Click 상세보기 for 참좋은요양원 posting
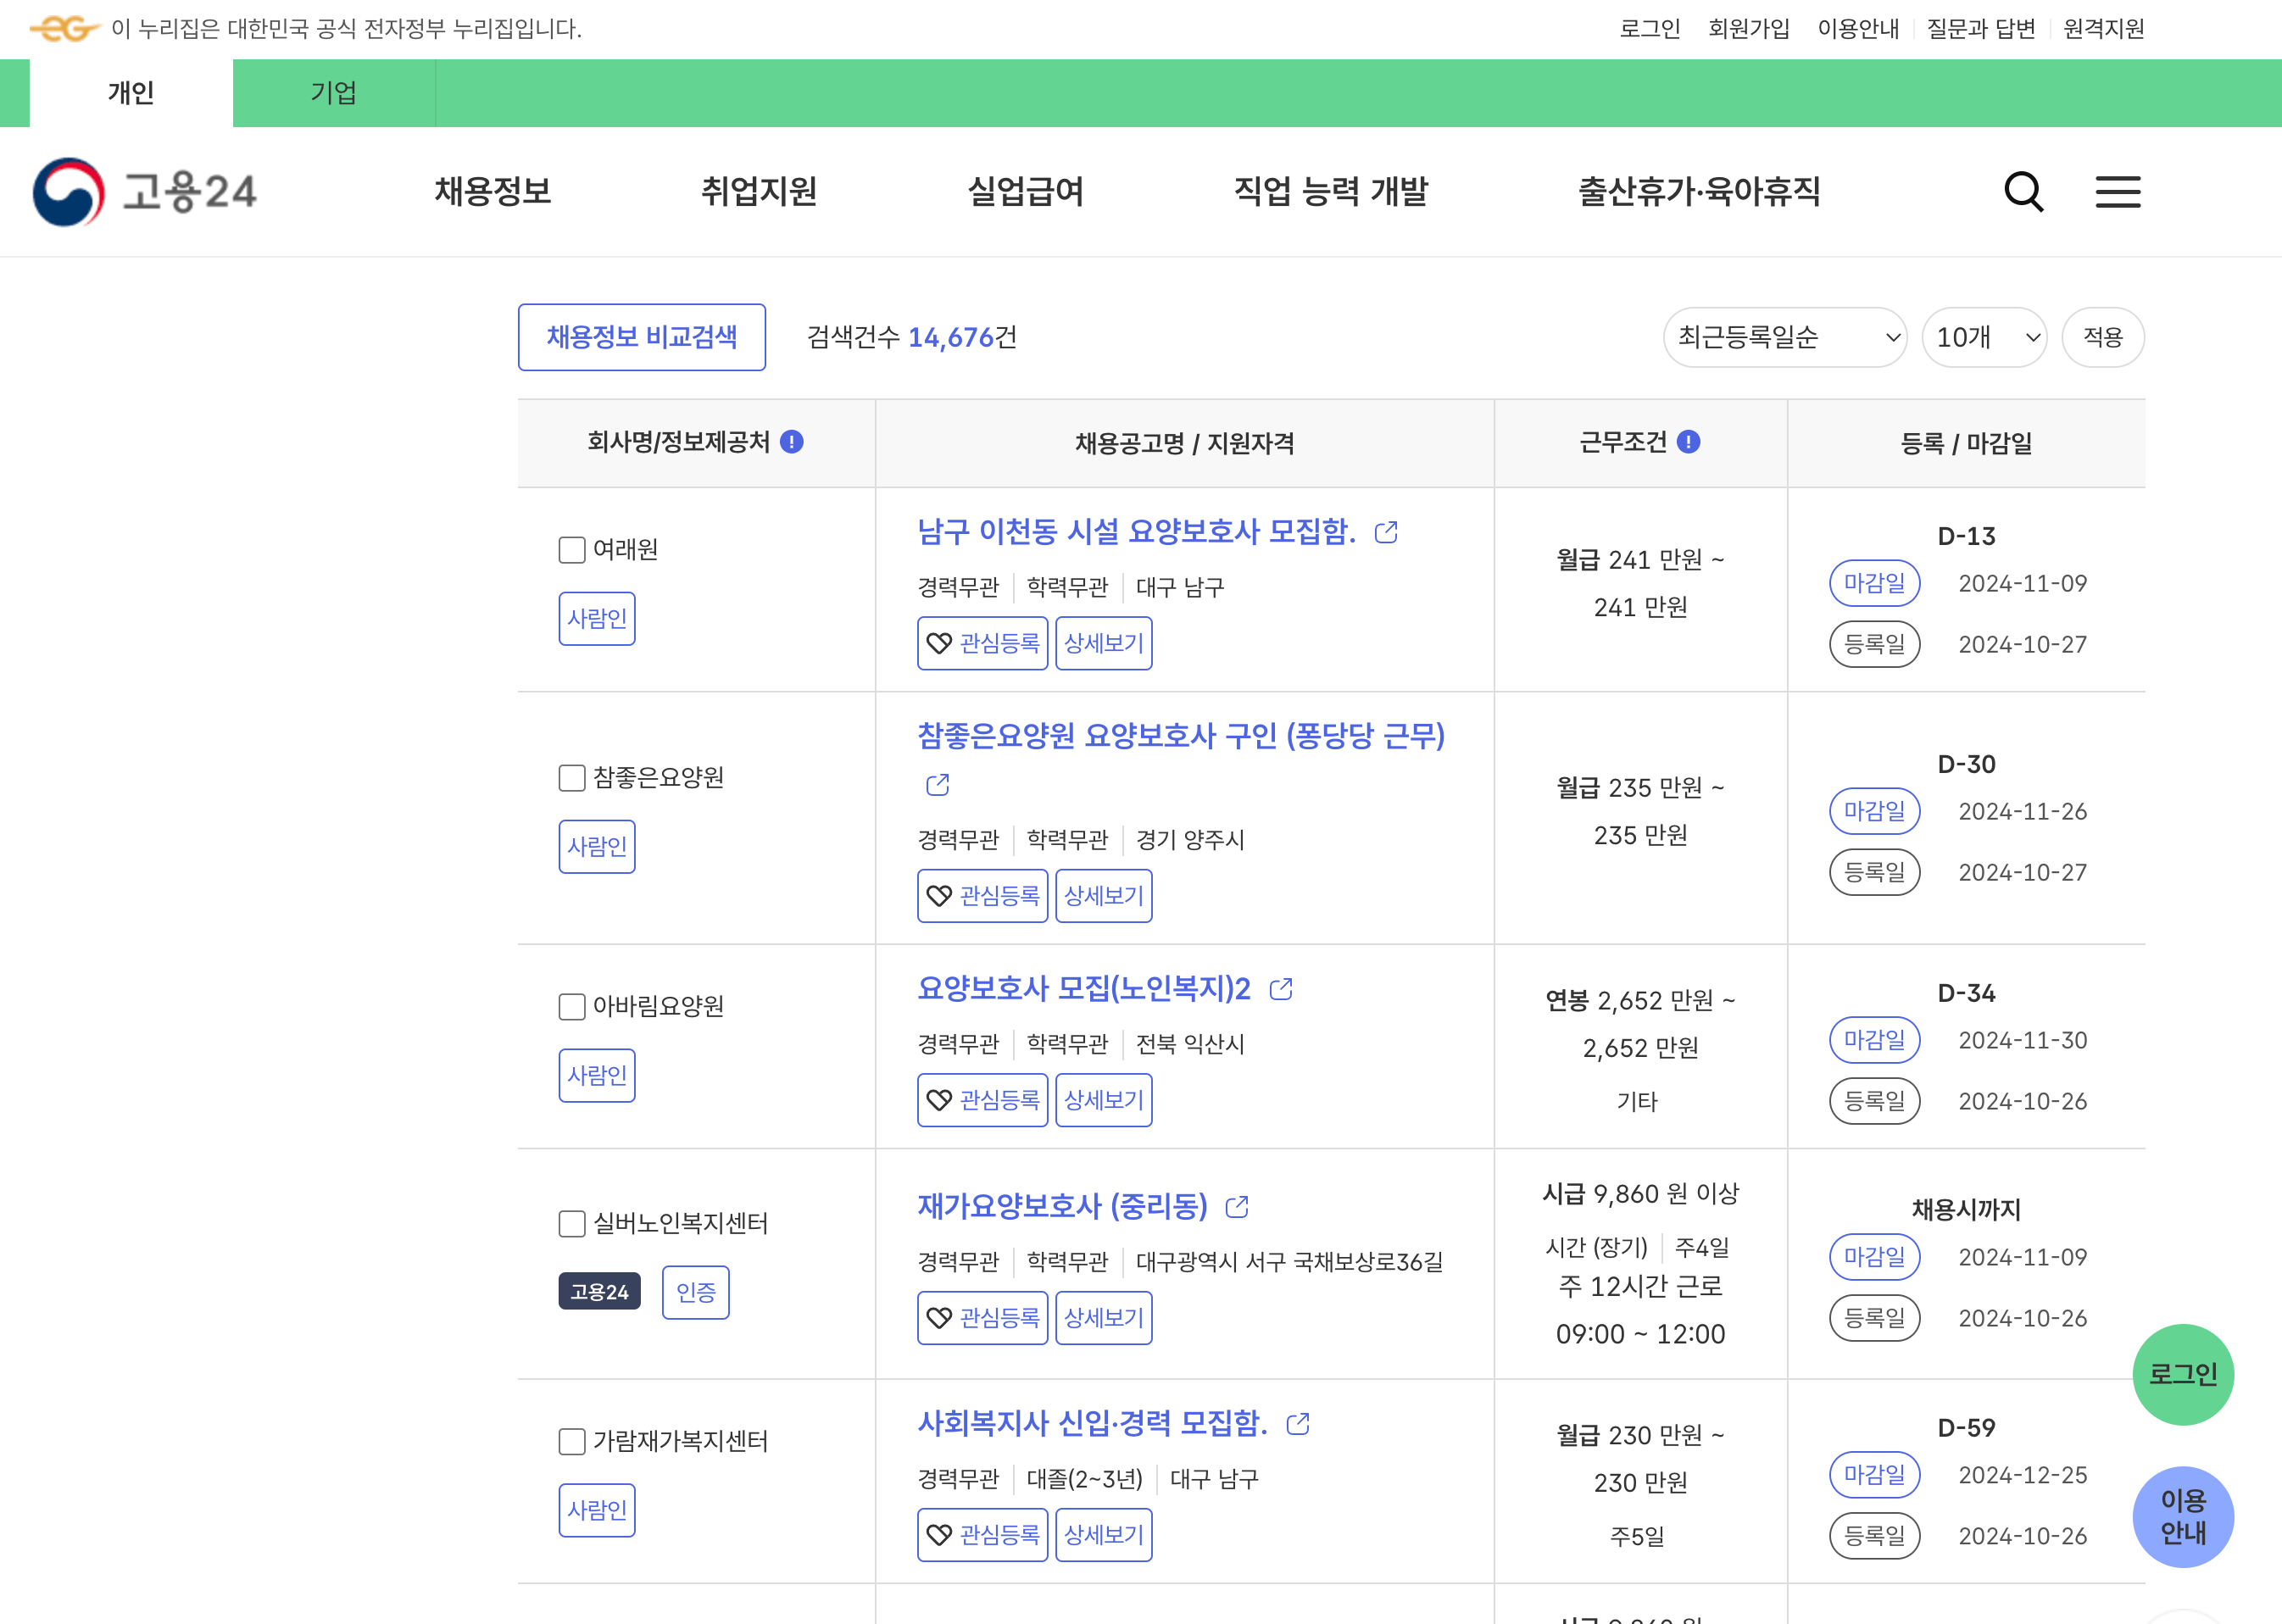Screen dimensions: 2282x1624 [x=1104, y=896]
